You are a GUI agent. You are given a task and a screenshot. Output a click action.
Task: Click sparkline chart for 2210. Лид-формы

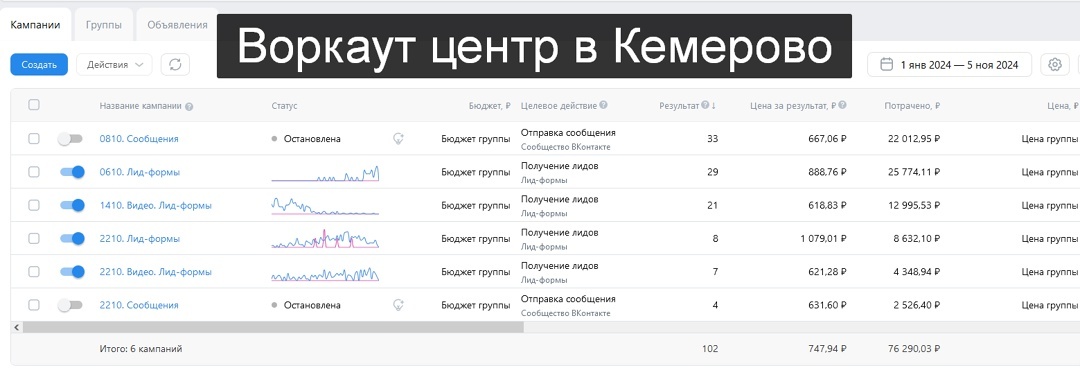[x=325, y=239]
